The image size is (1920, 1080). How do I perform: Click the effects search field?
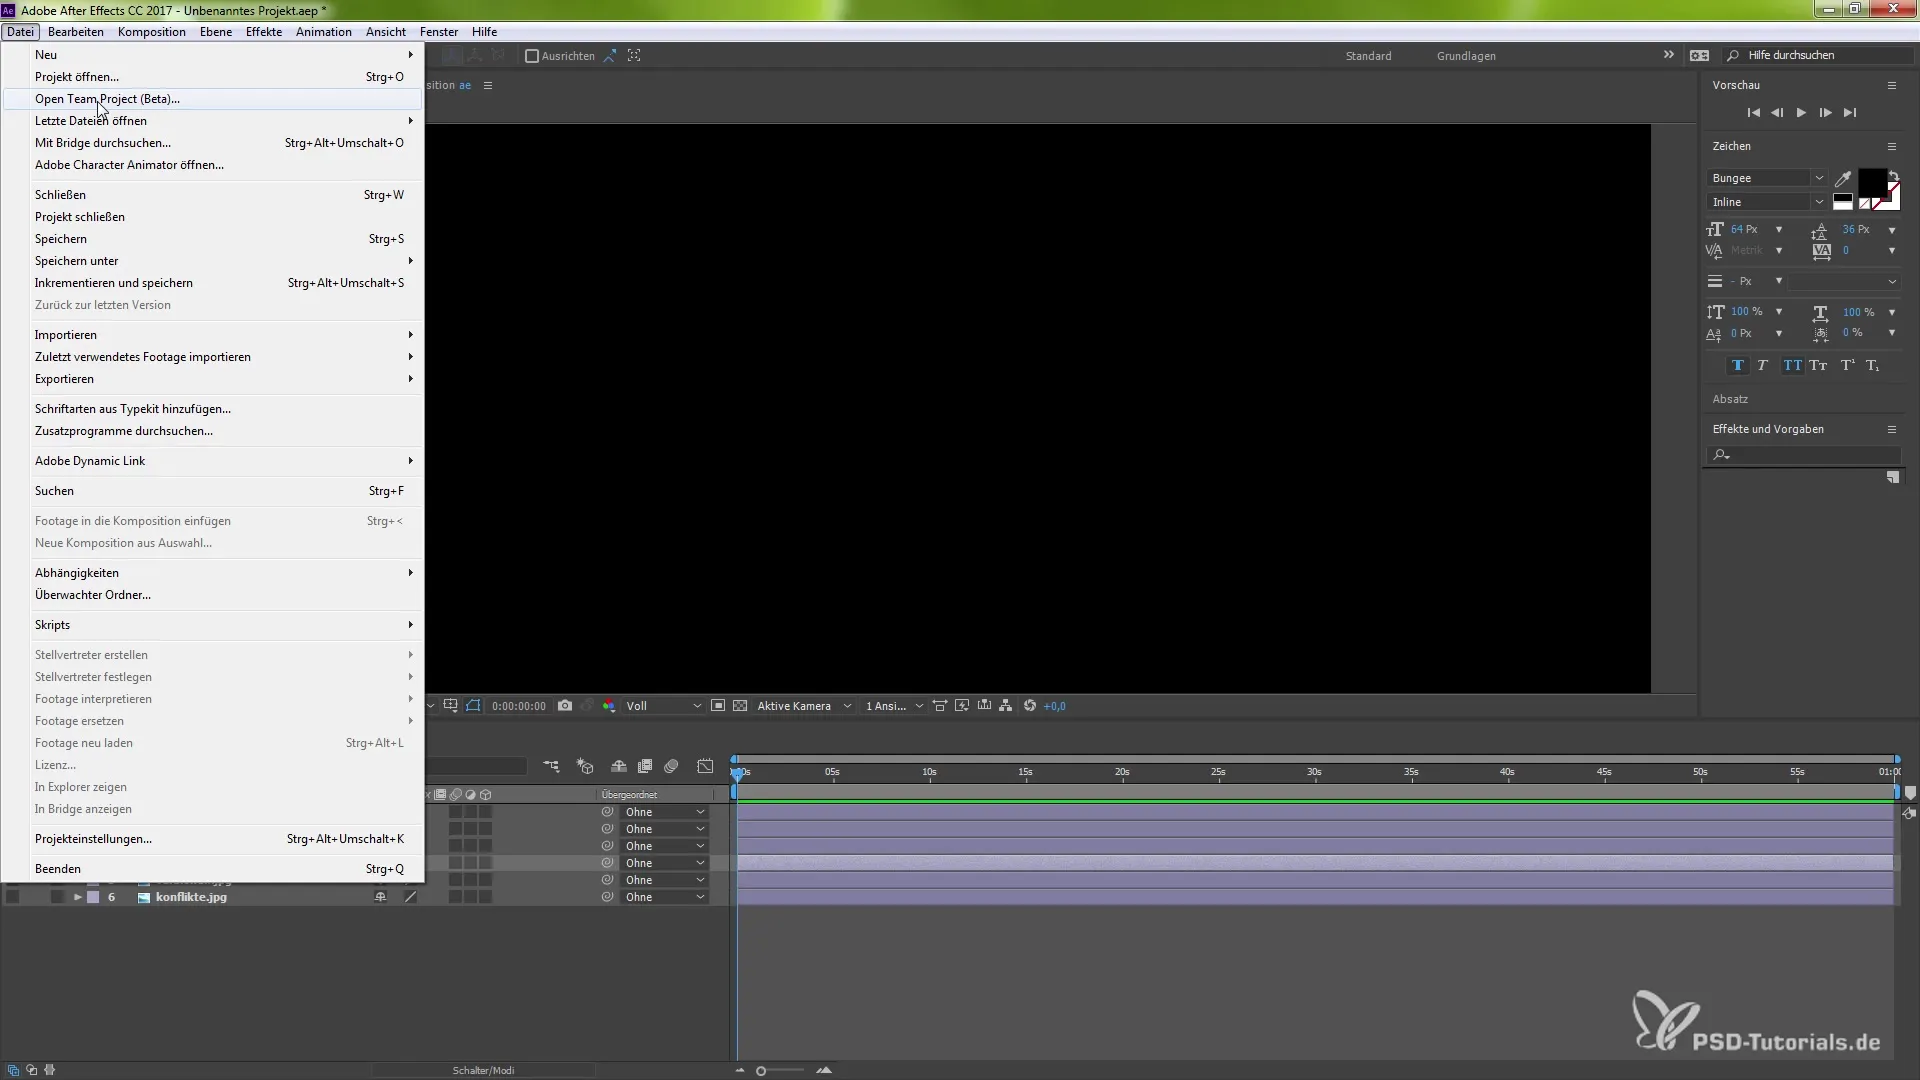pyautogui.click(x=1803, y=455)
